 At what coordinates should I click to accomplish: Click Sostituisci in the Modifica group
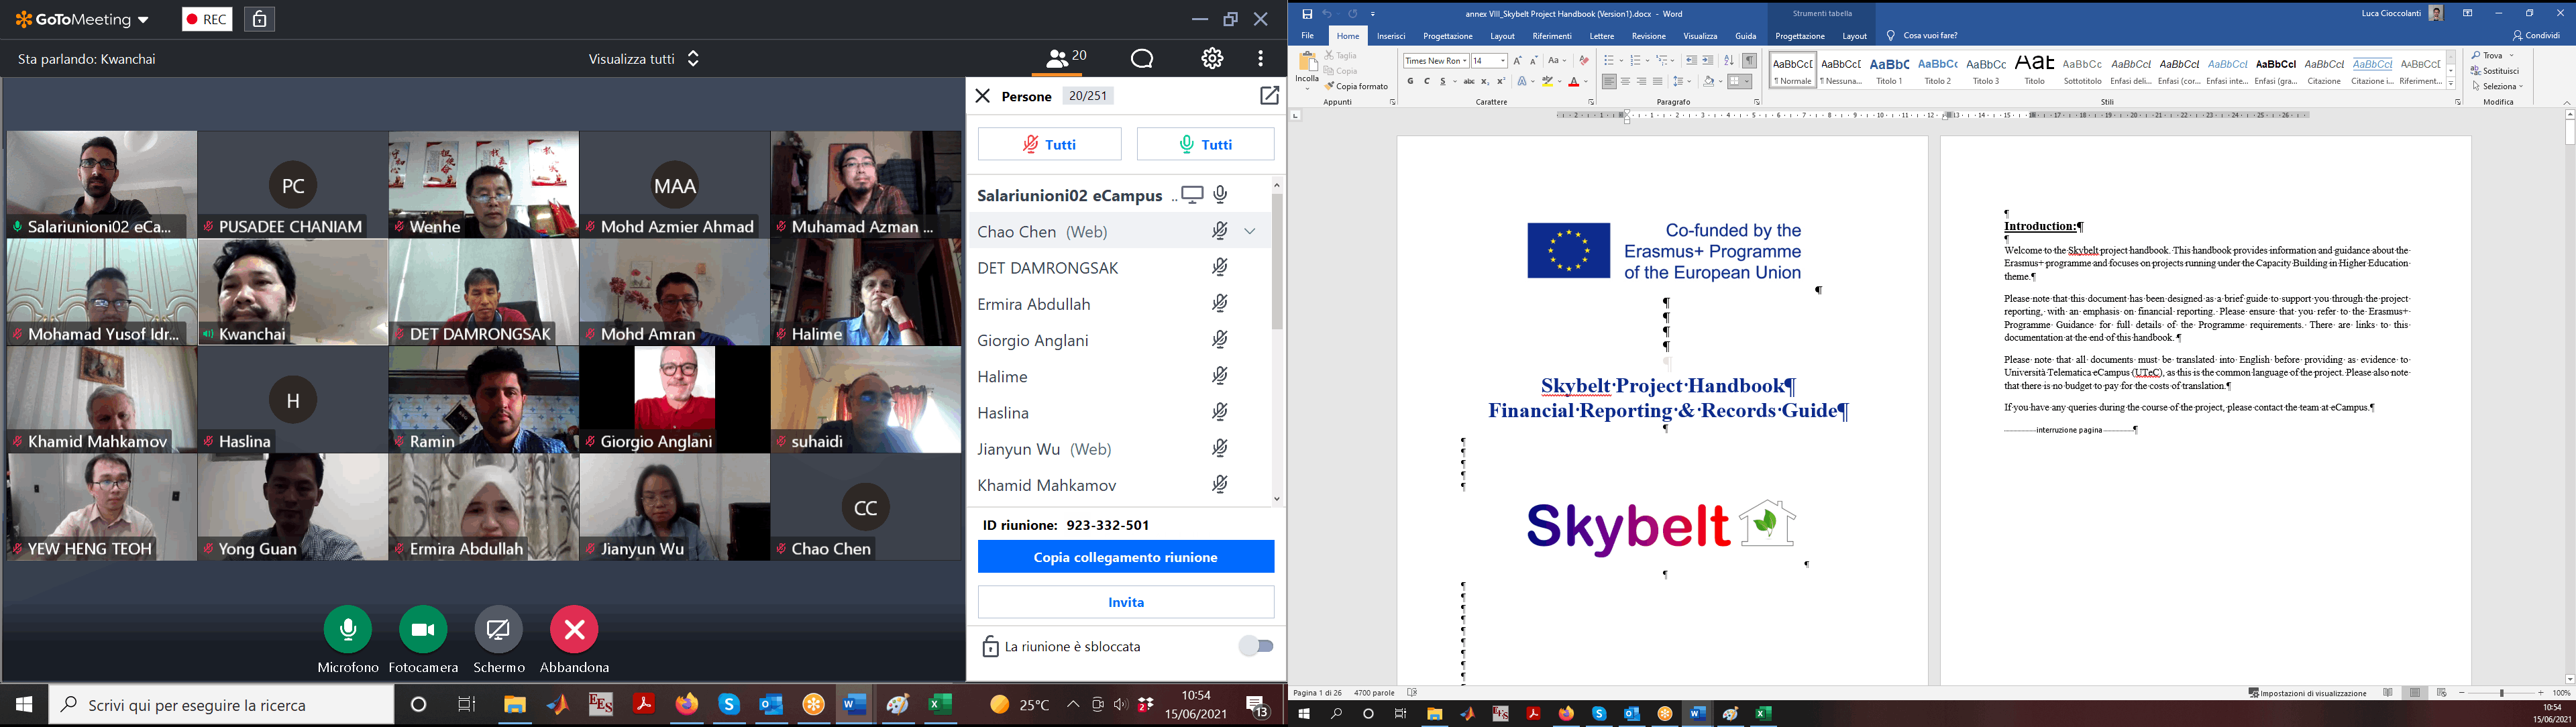(2494, 71)
